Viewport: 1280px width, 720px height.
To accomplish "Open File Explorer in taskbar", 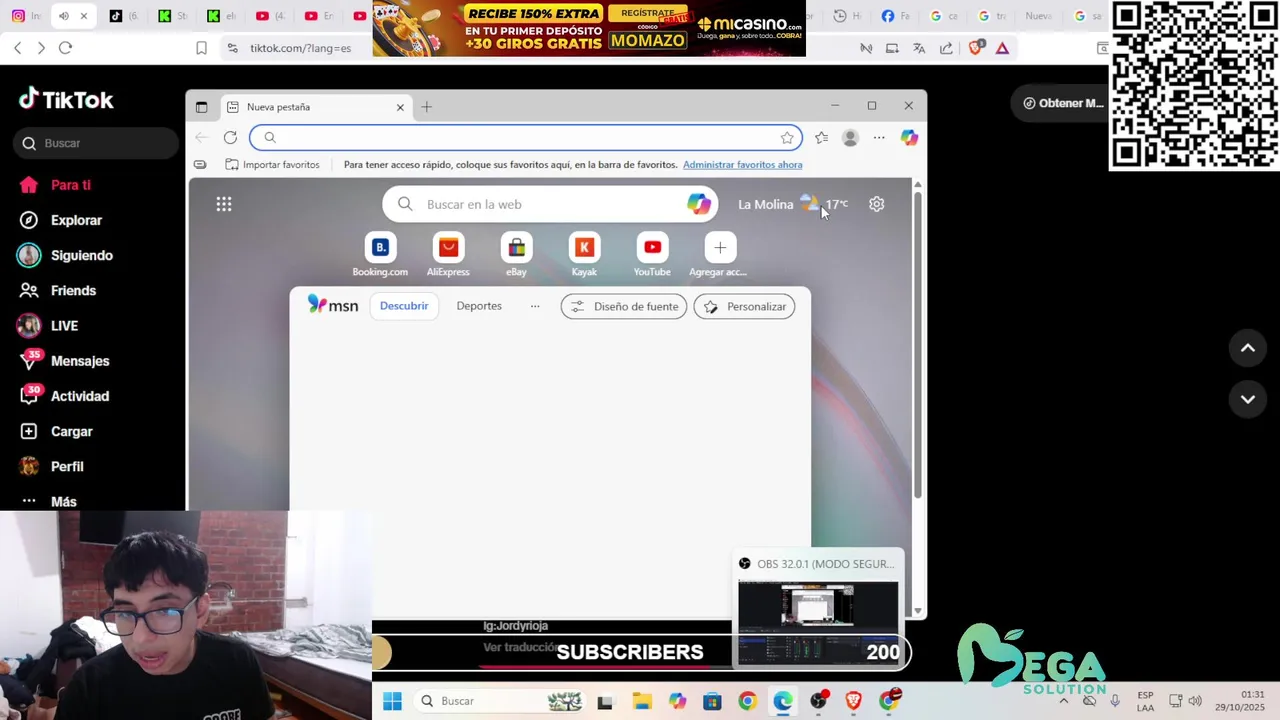I will coord(642,701).
